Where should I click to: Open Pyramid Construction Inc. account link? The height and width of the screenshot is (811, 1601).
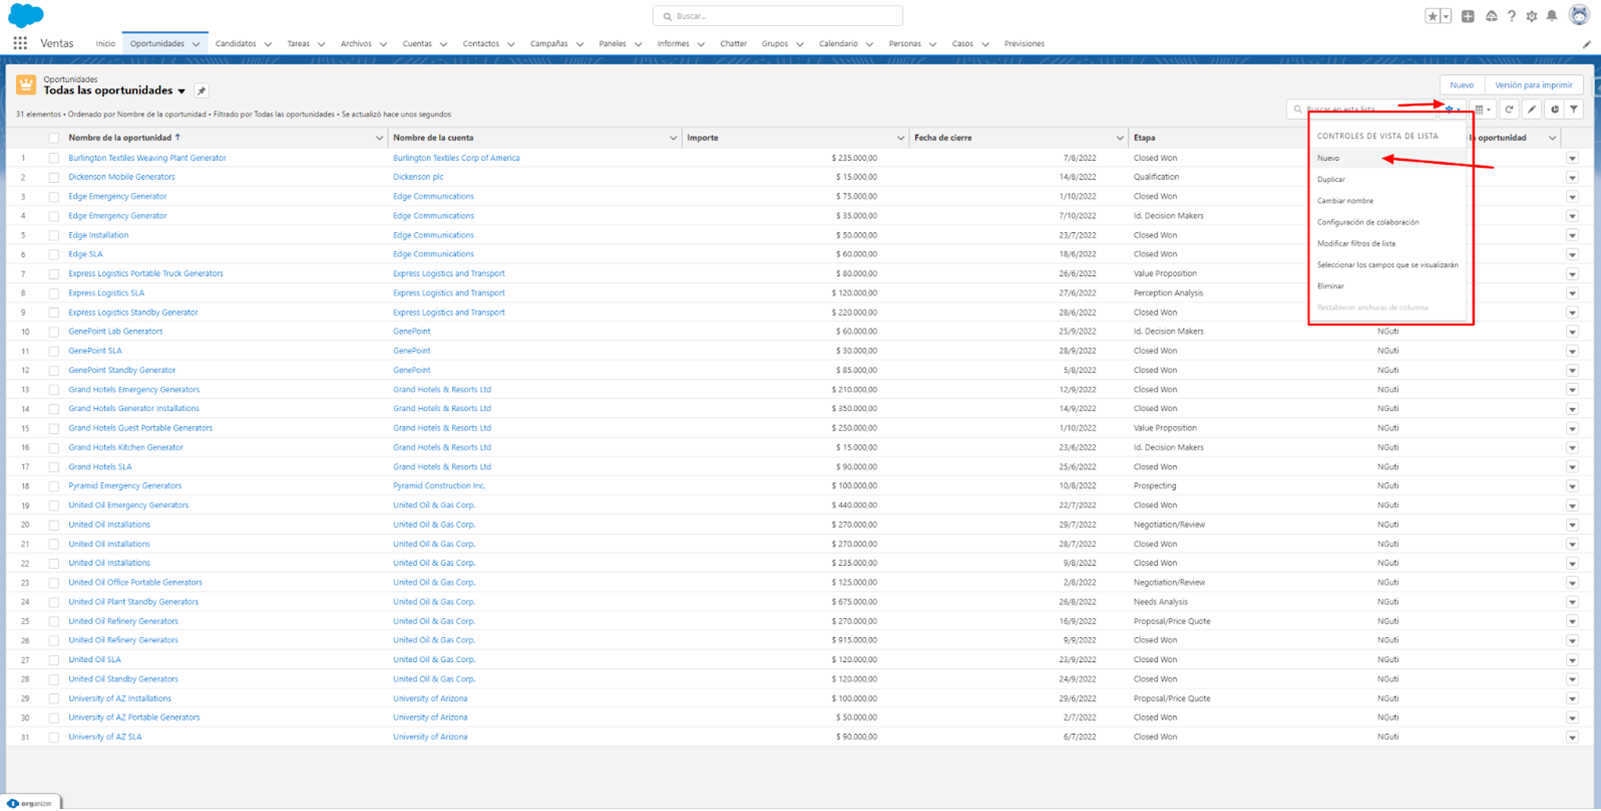click(439, 486)
